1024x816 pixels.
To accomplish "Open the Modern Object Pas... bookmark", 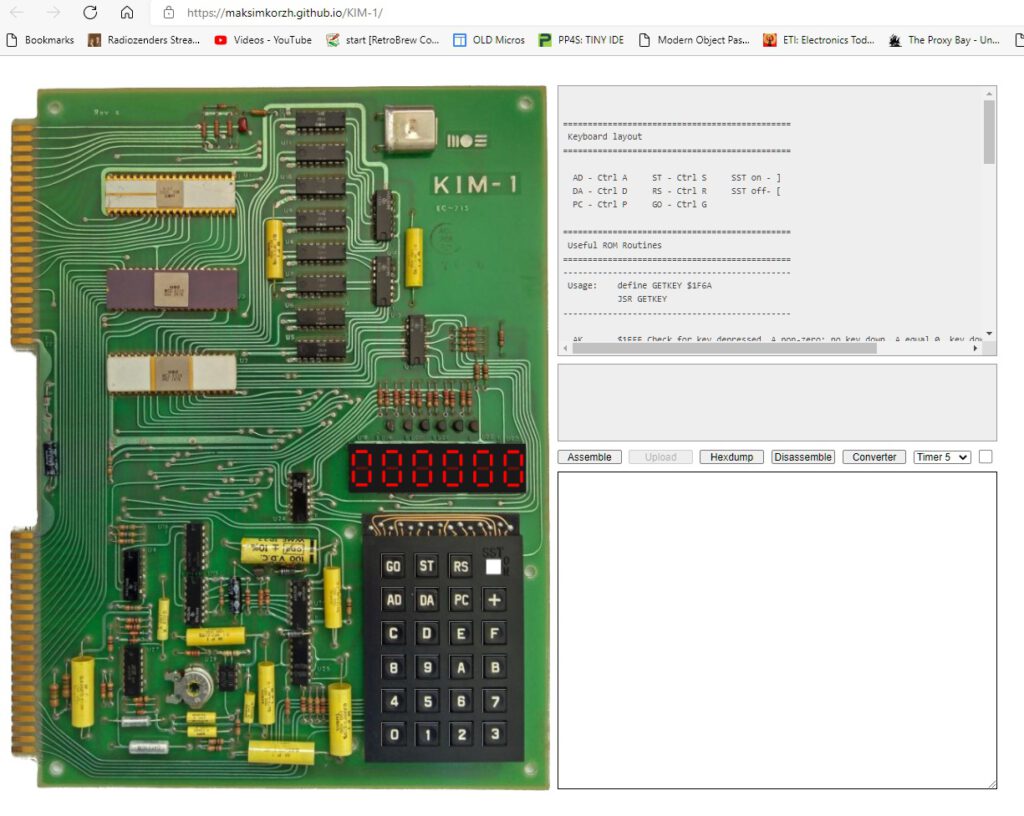I will click(694, 40).
